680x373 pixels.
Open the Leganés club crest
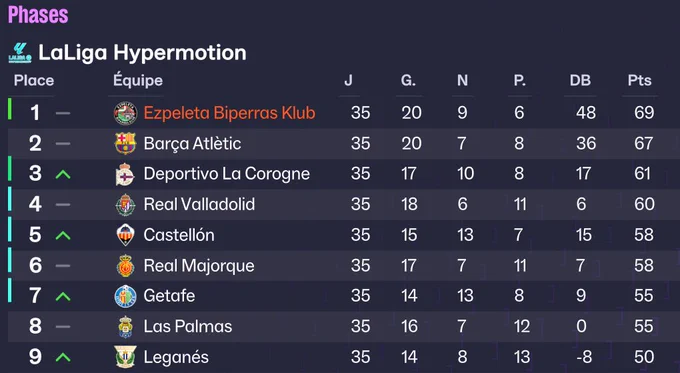point(125,357)
